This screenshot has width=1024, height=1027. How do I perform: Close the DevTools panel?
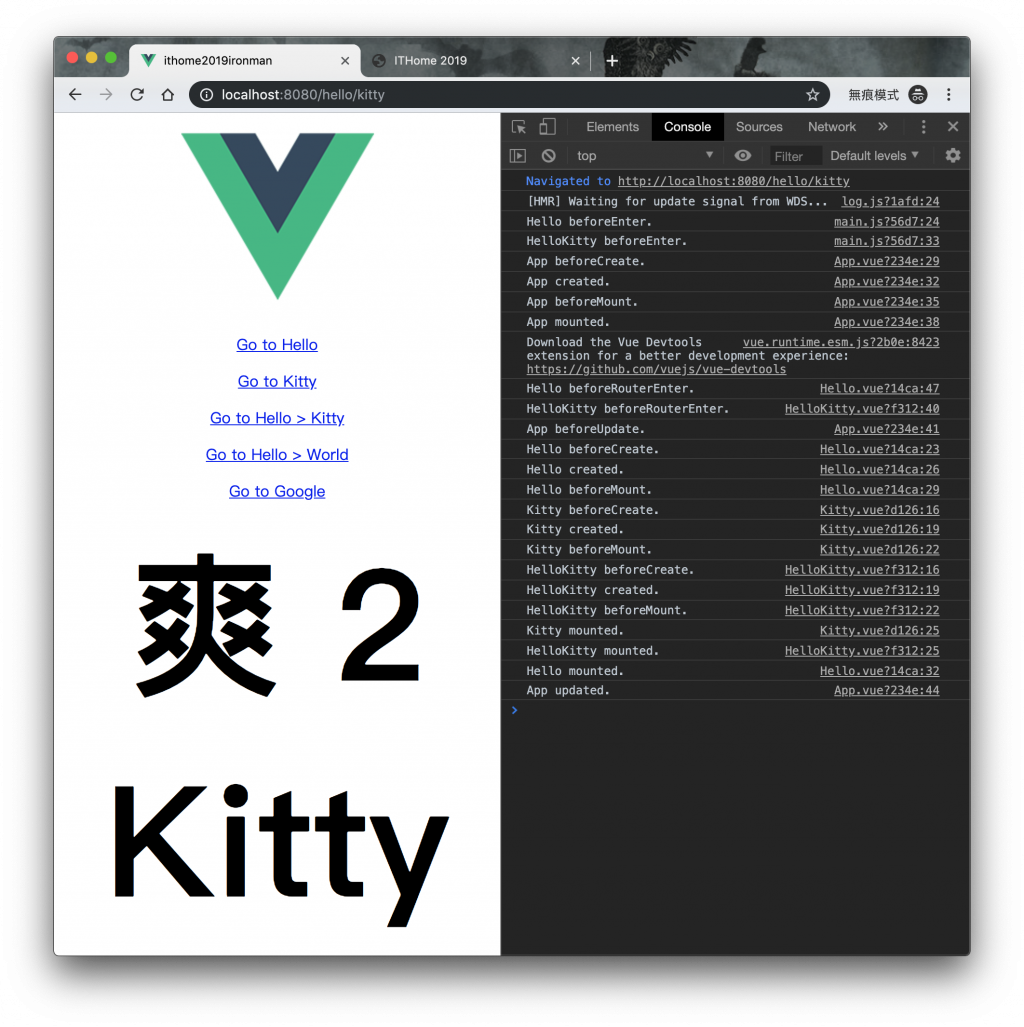[953, 126]
